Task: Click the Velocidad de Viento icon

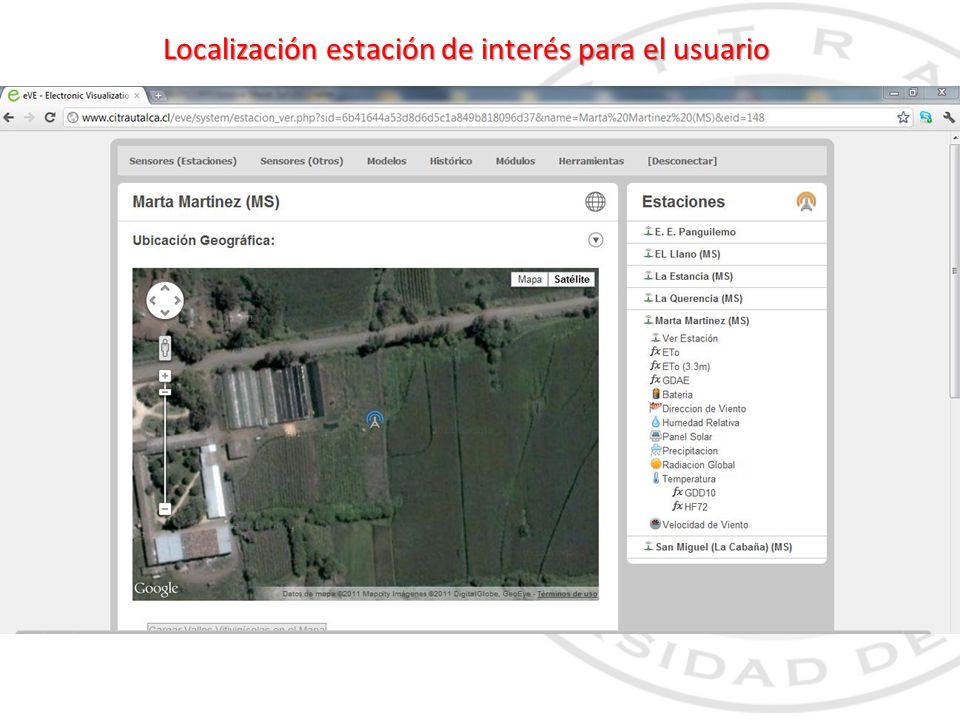Action: coord(655,523)
